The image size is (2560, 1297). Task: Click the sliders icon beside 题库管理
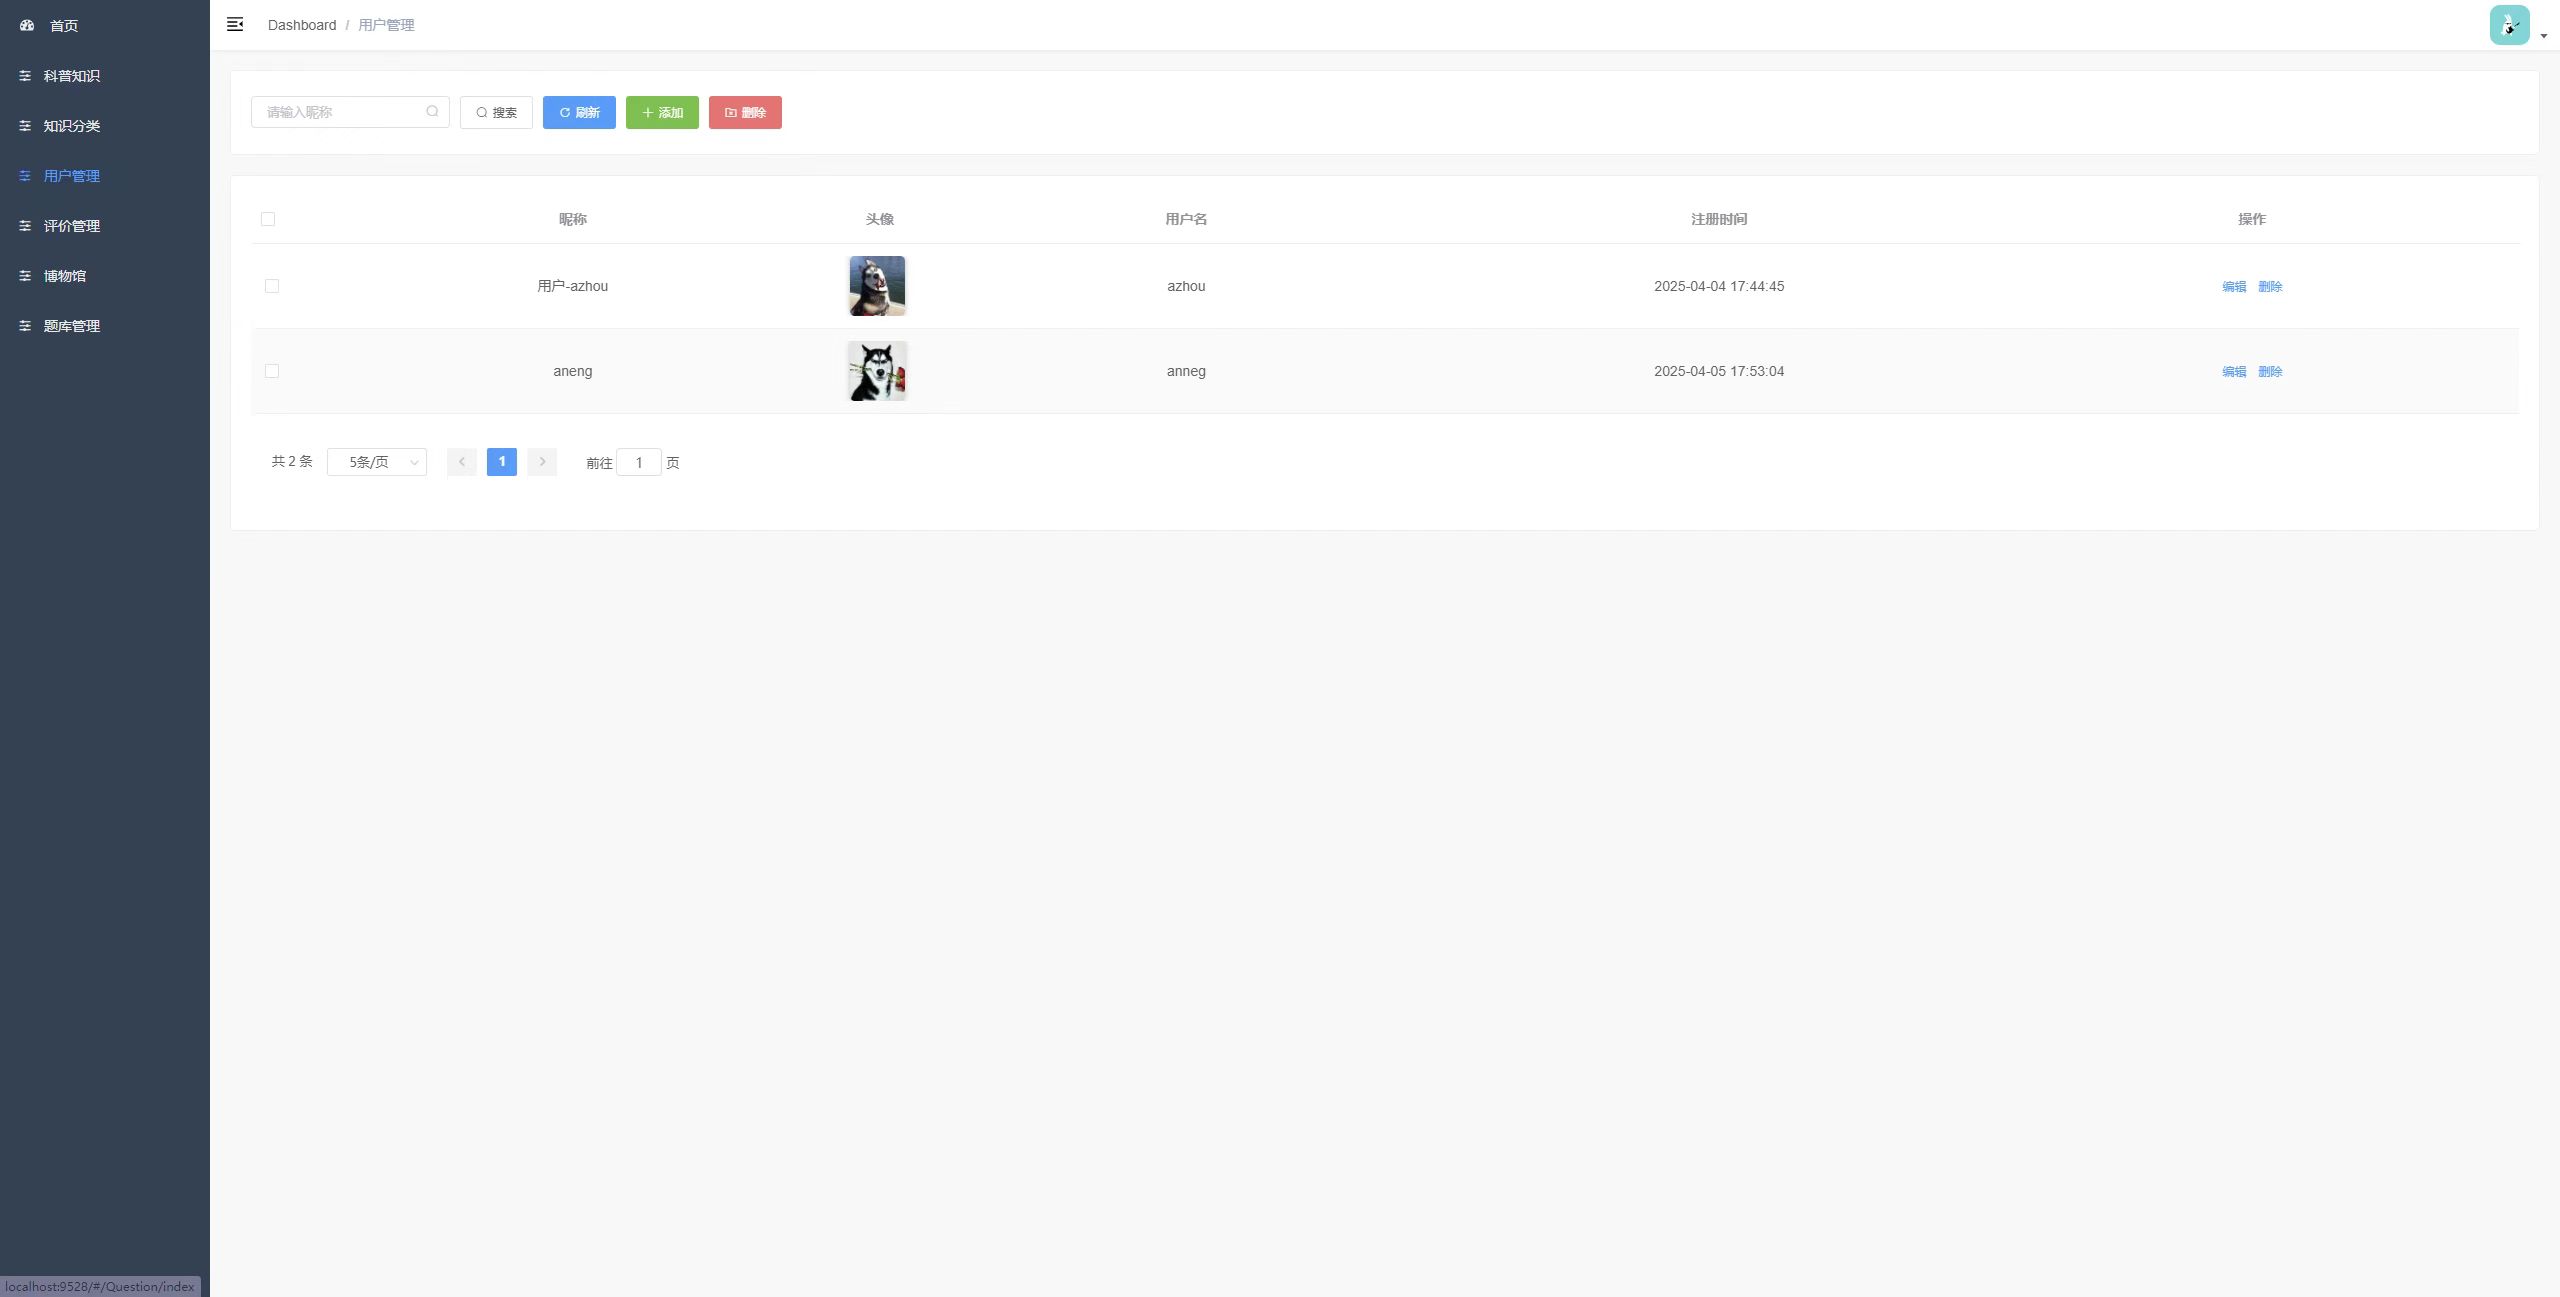[x=25, y=326]
